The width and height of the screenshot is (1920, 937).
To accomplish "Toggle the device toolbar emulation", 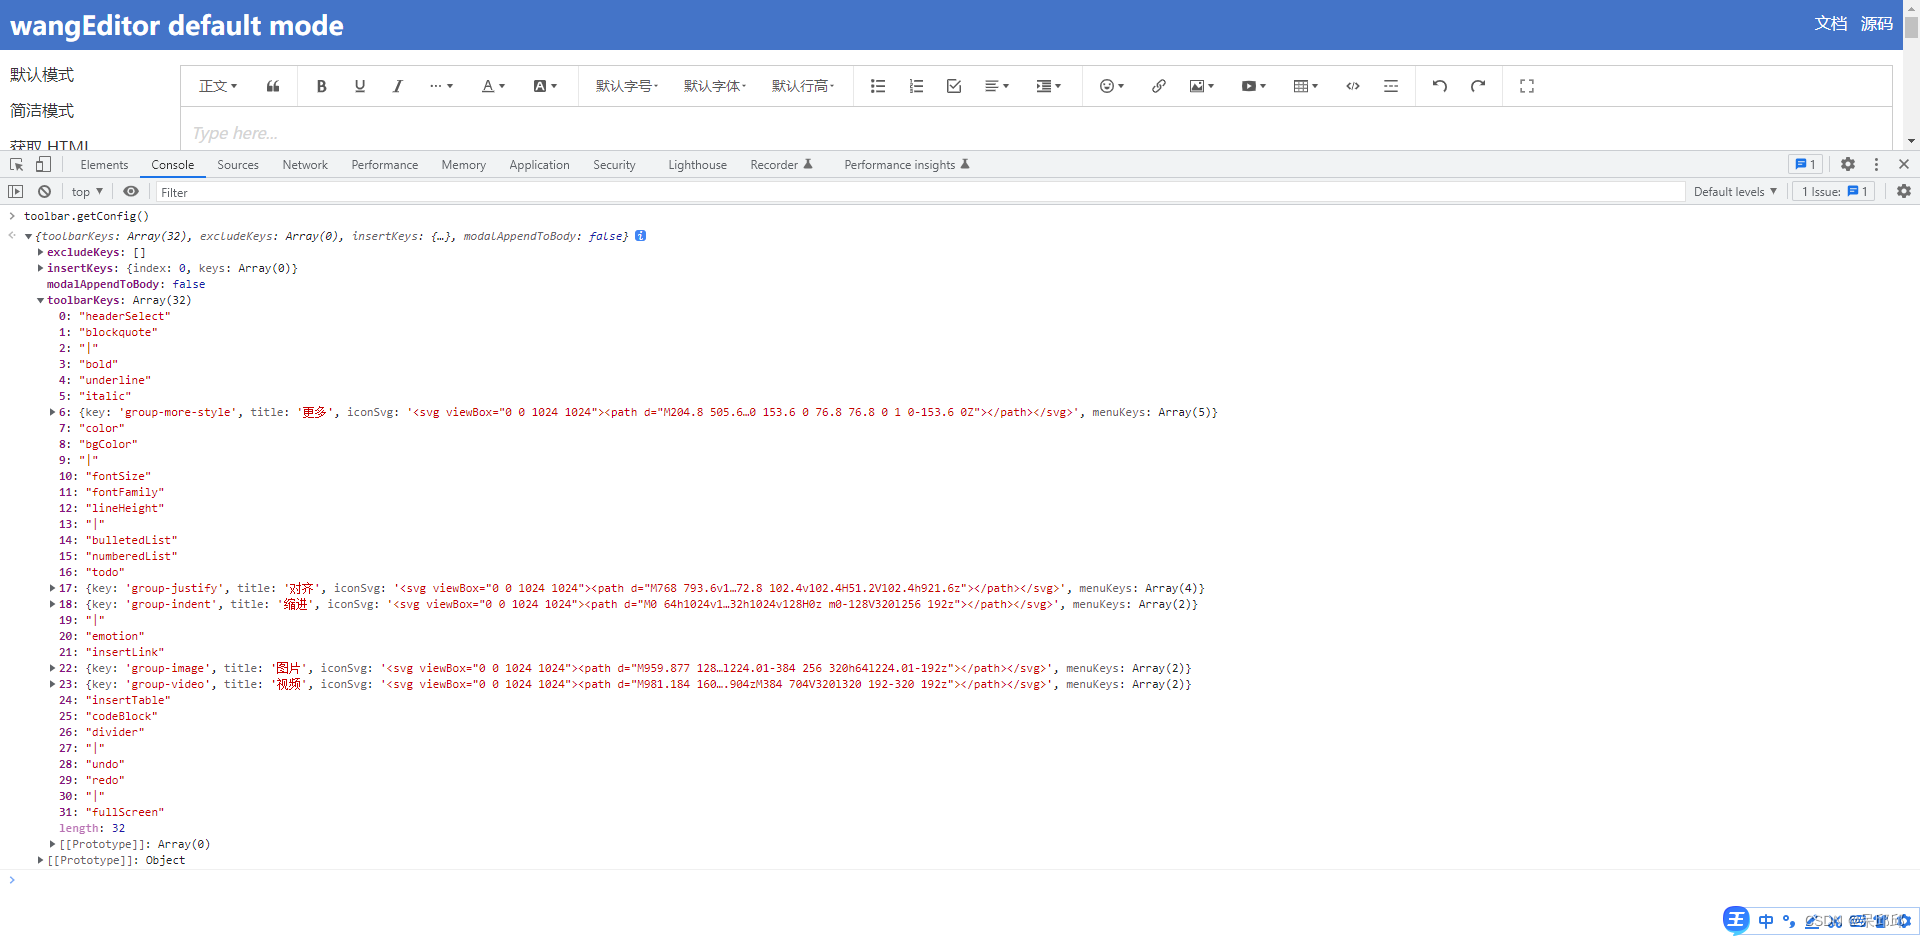I will (43, 165).
